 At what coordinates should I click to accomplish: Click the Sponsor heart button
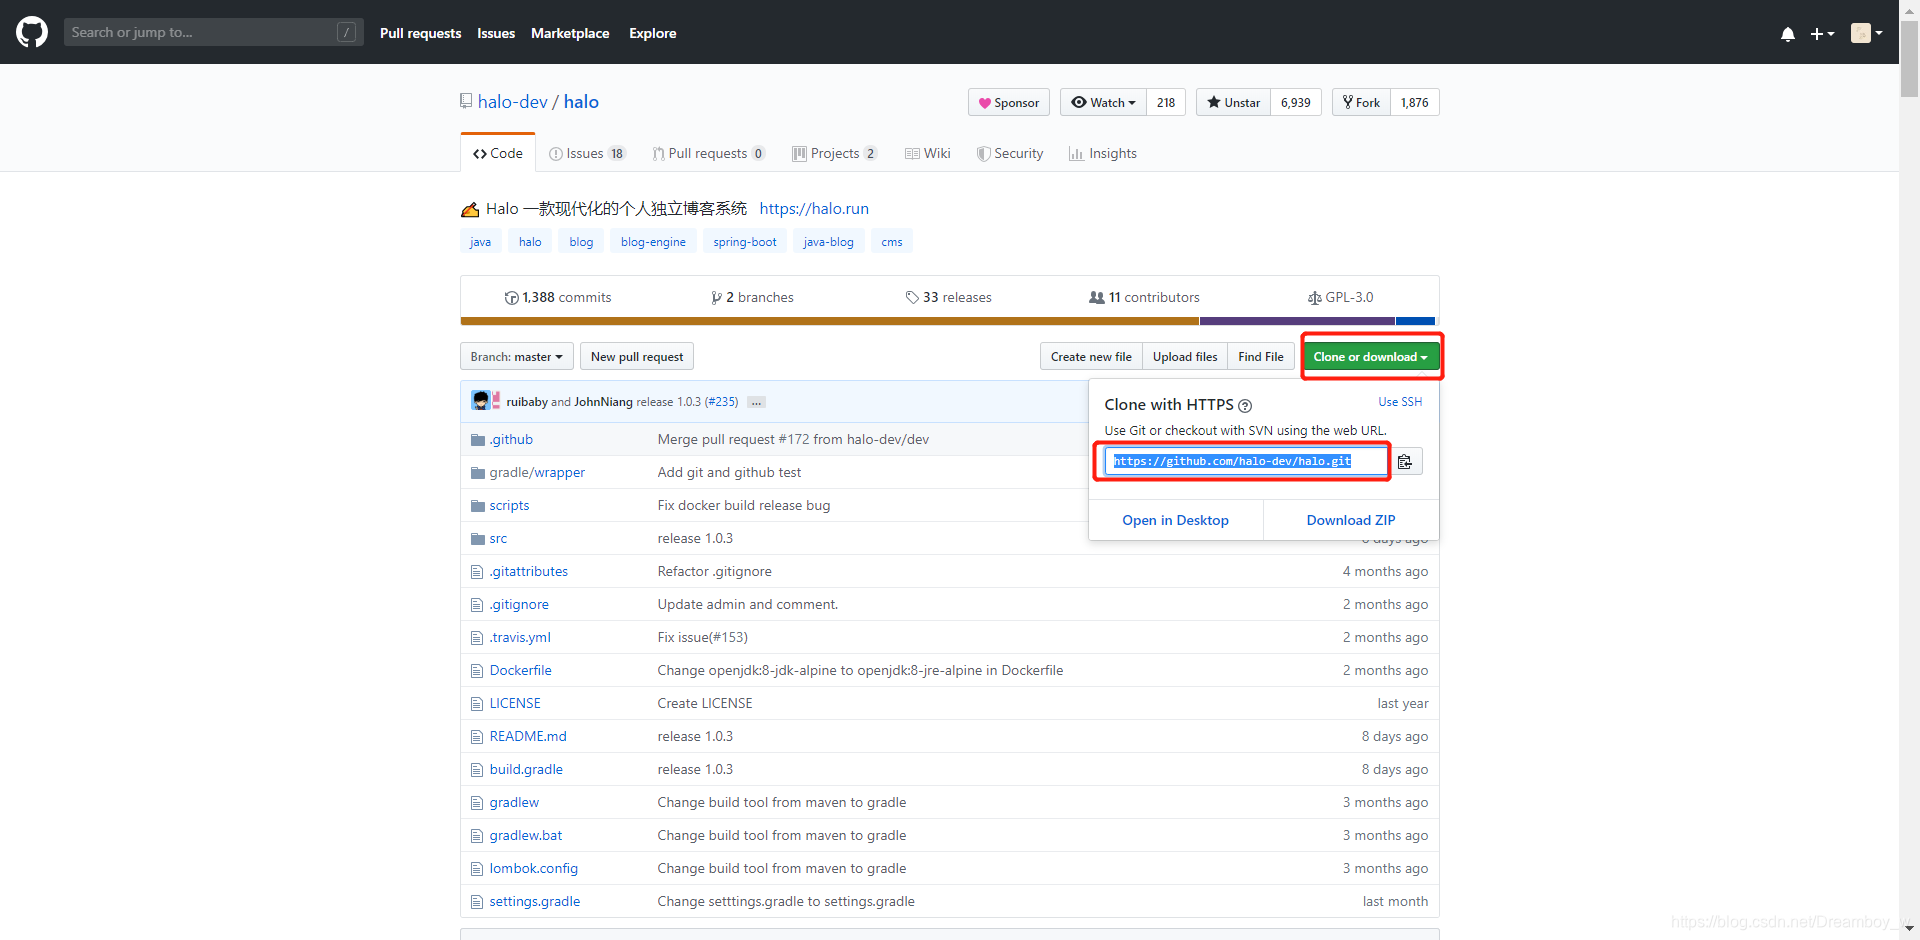[x=1009, y=102]
